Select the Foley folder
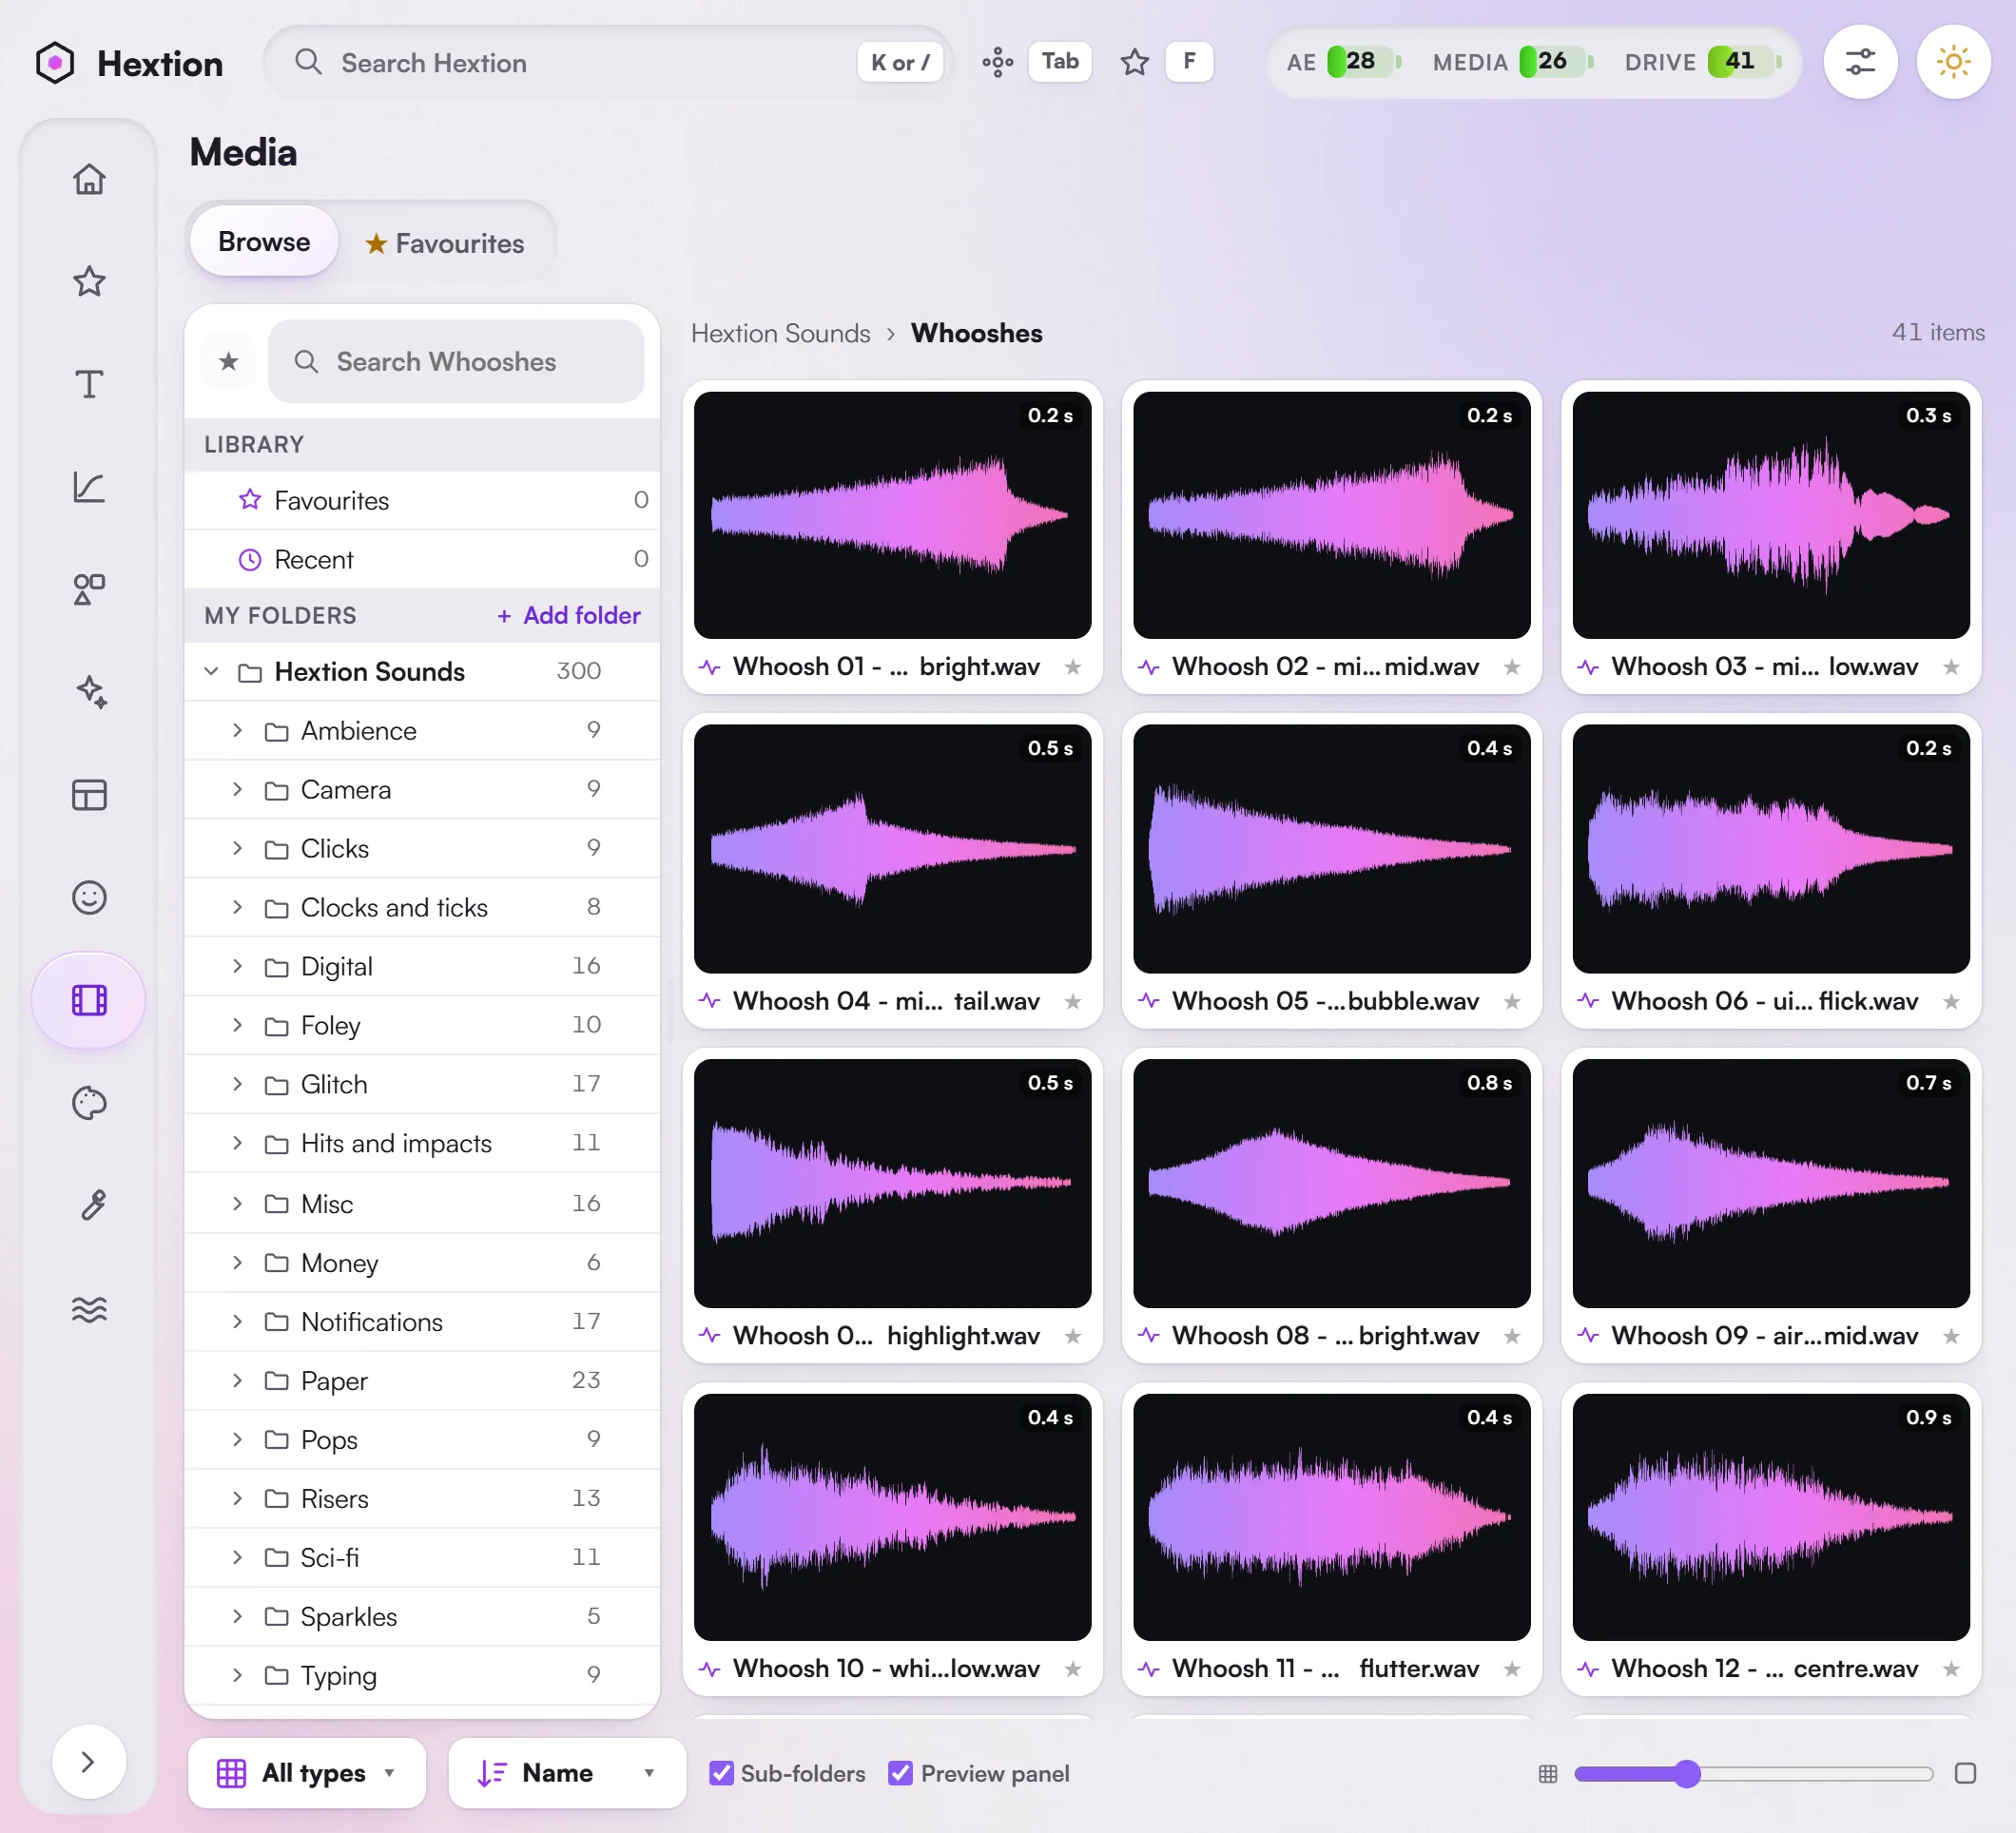 click(x=422, y=1025)
